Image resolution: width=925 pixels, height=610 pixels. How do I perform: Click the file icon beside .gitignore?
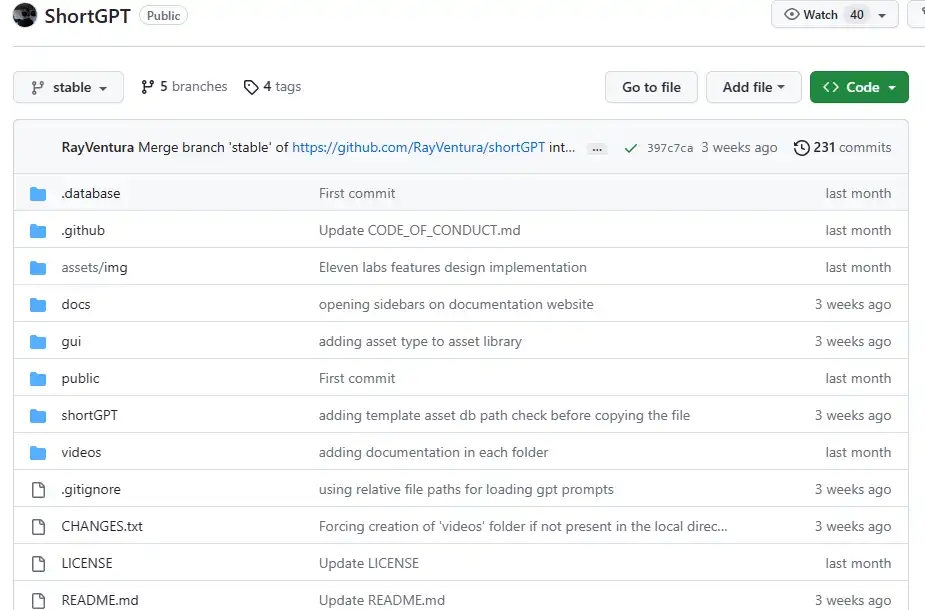tap(38, 490)
